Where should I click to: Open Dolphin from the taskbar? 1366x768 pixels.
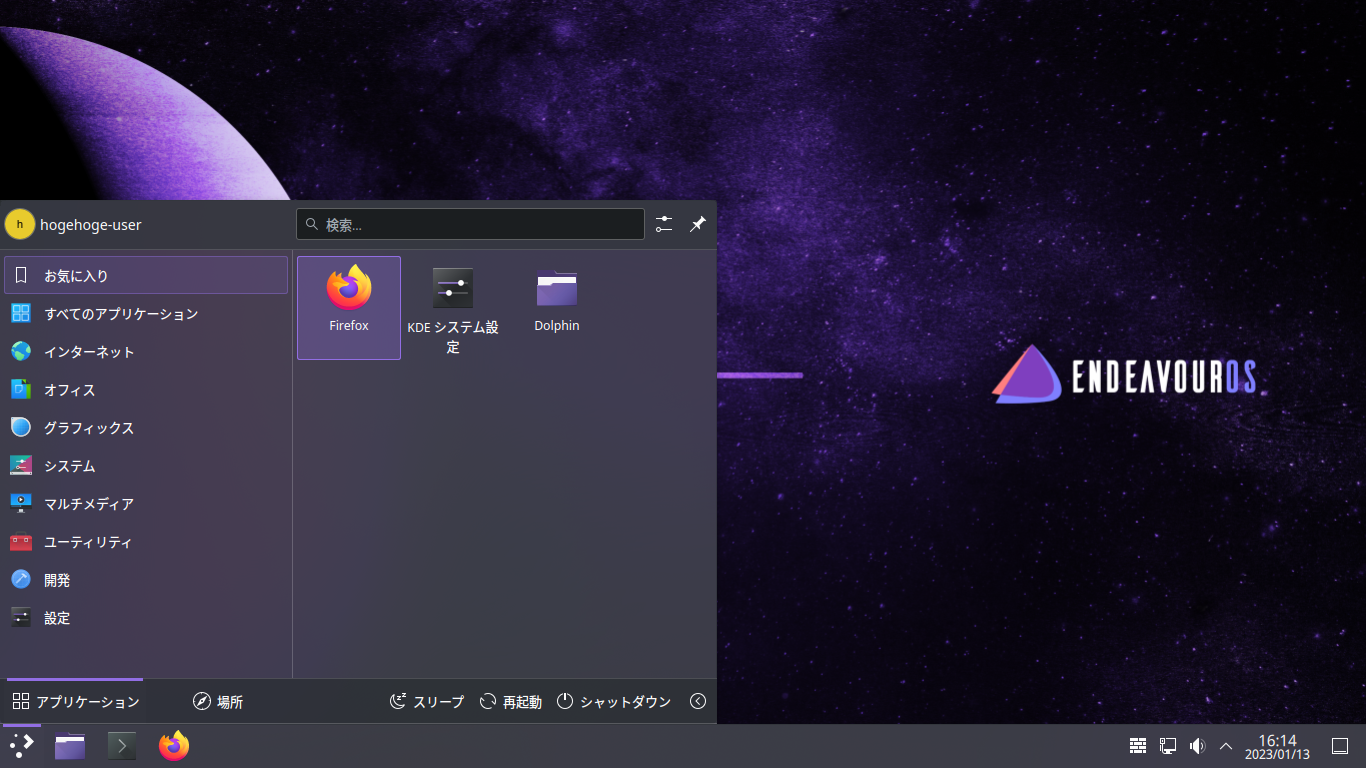tap(70, 746)
